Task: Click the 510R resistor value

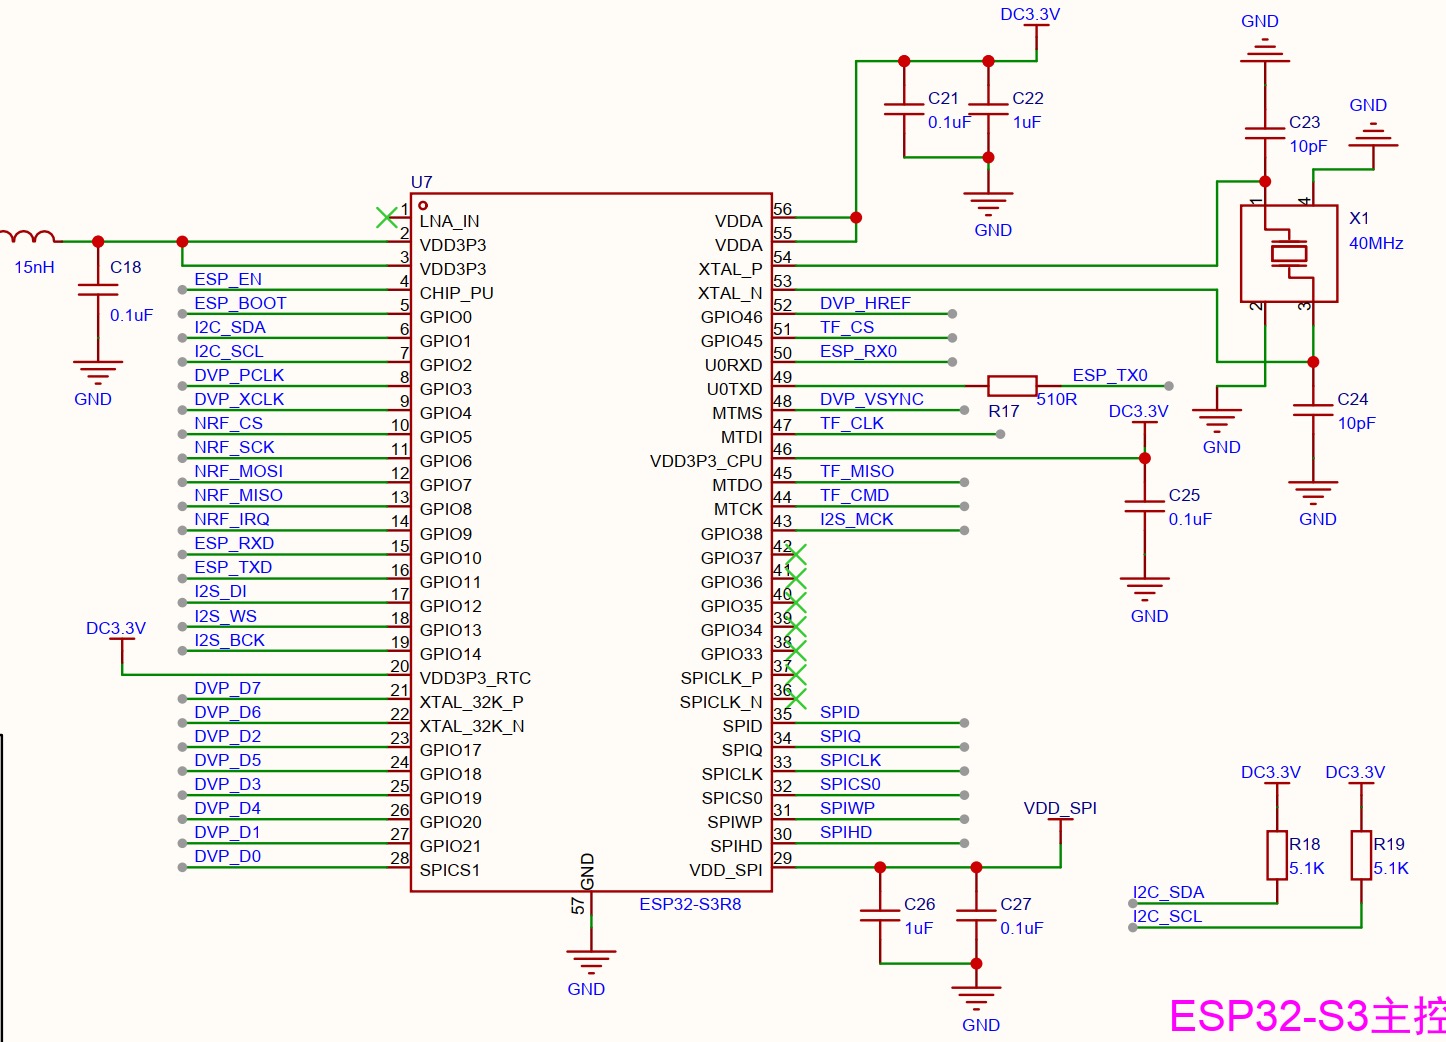Action: 1057,399
